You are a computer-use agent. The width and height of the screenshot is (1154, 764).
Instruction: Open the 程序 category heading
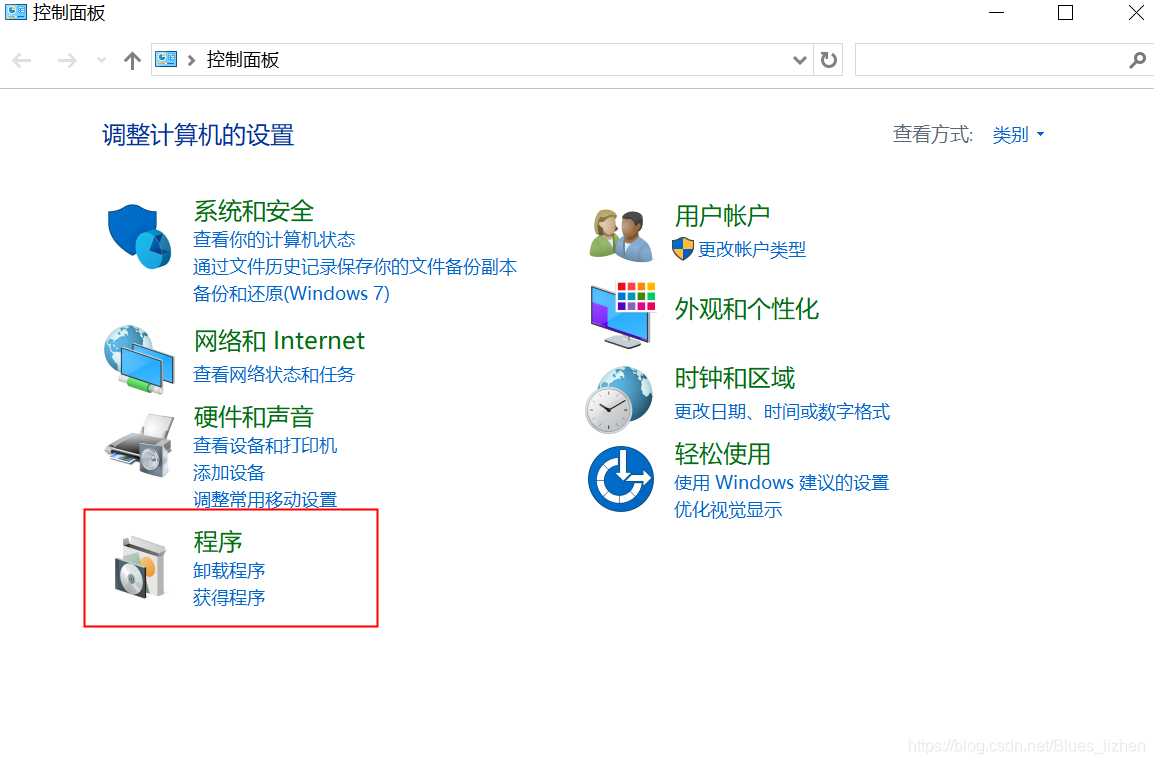218,542
